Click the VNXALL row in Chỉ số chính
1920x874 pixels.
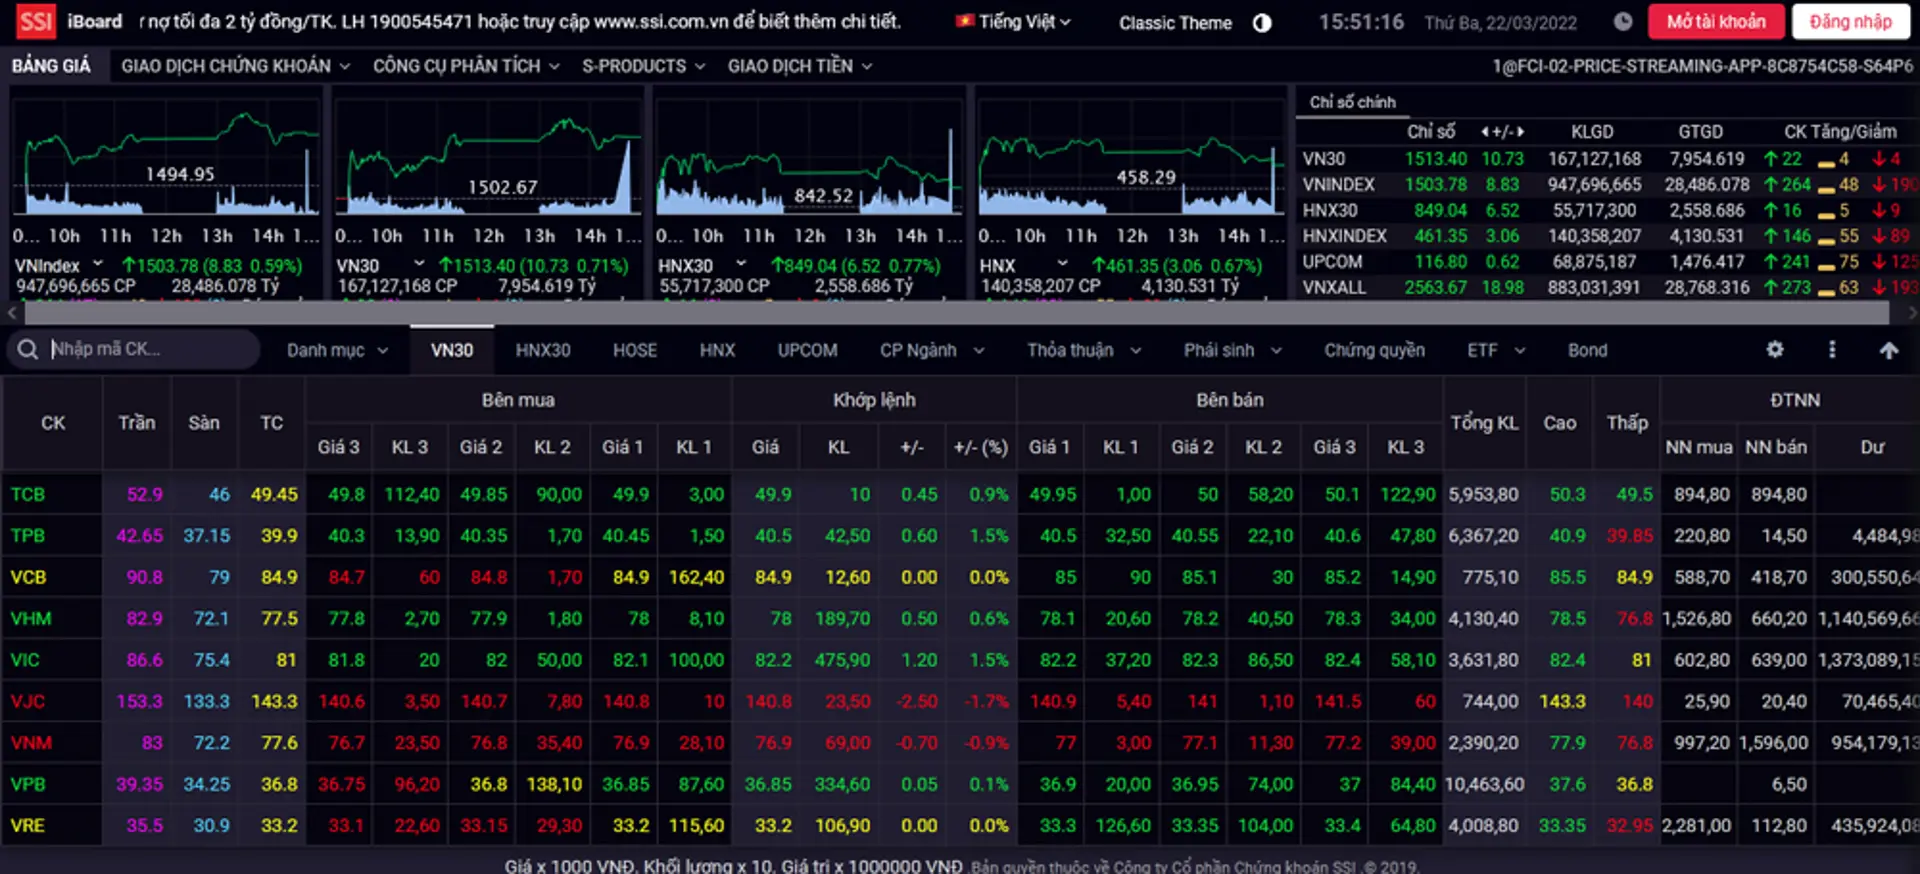point(1608,288)
